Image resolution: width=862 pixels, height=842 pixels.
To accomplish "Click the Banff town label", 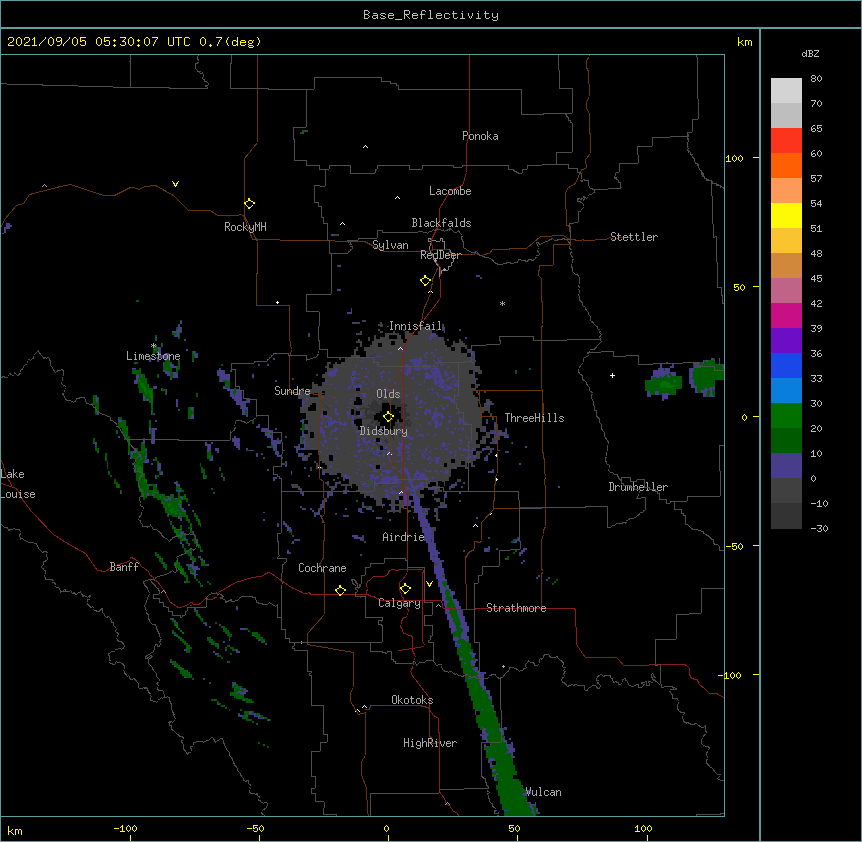I will 124,567.
